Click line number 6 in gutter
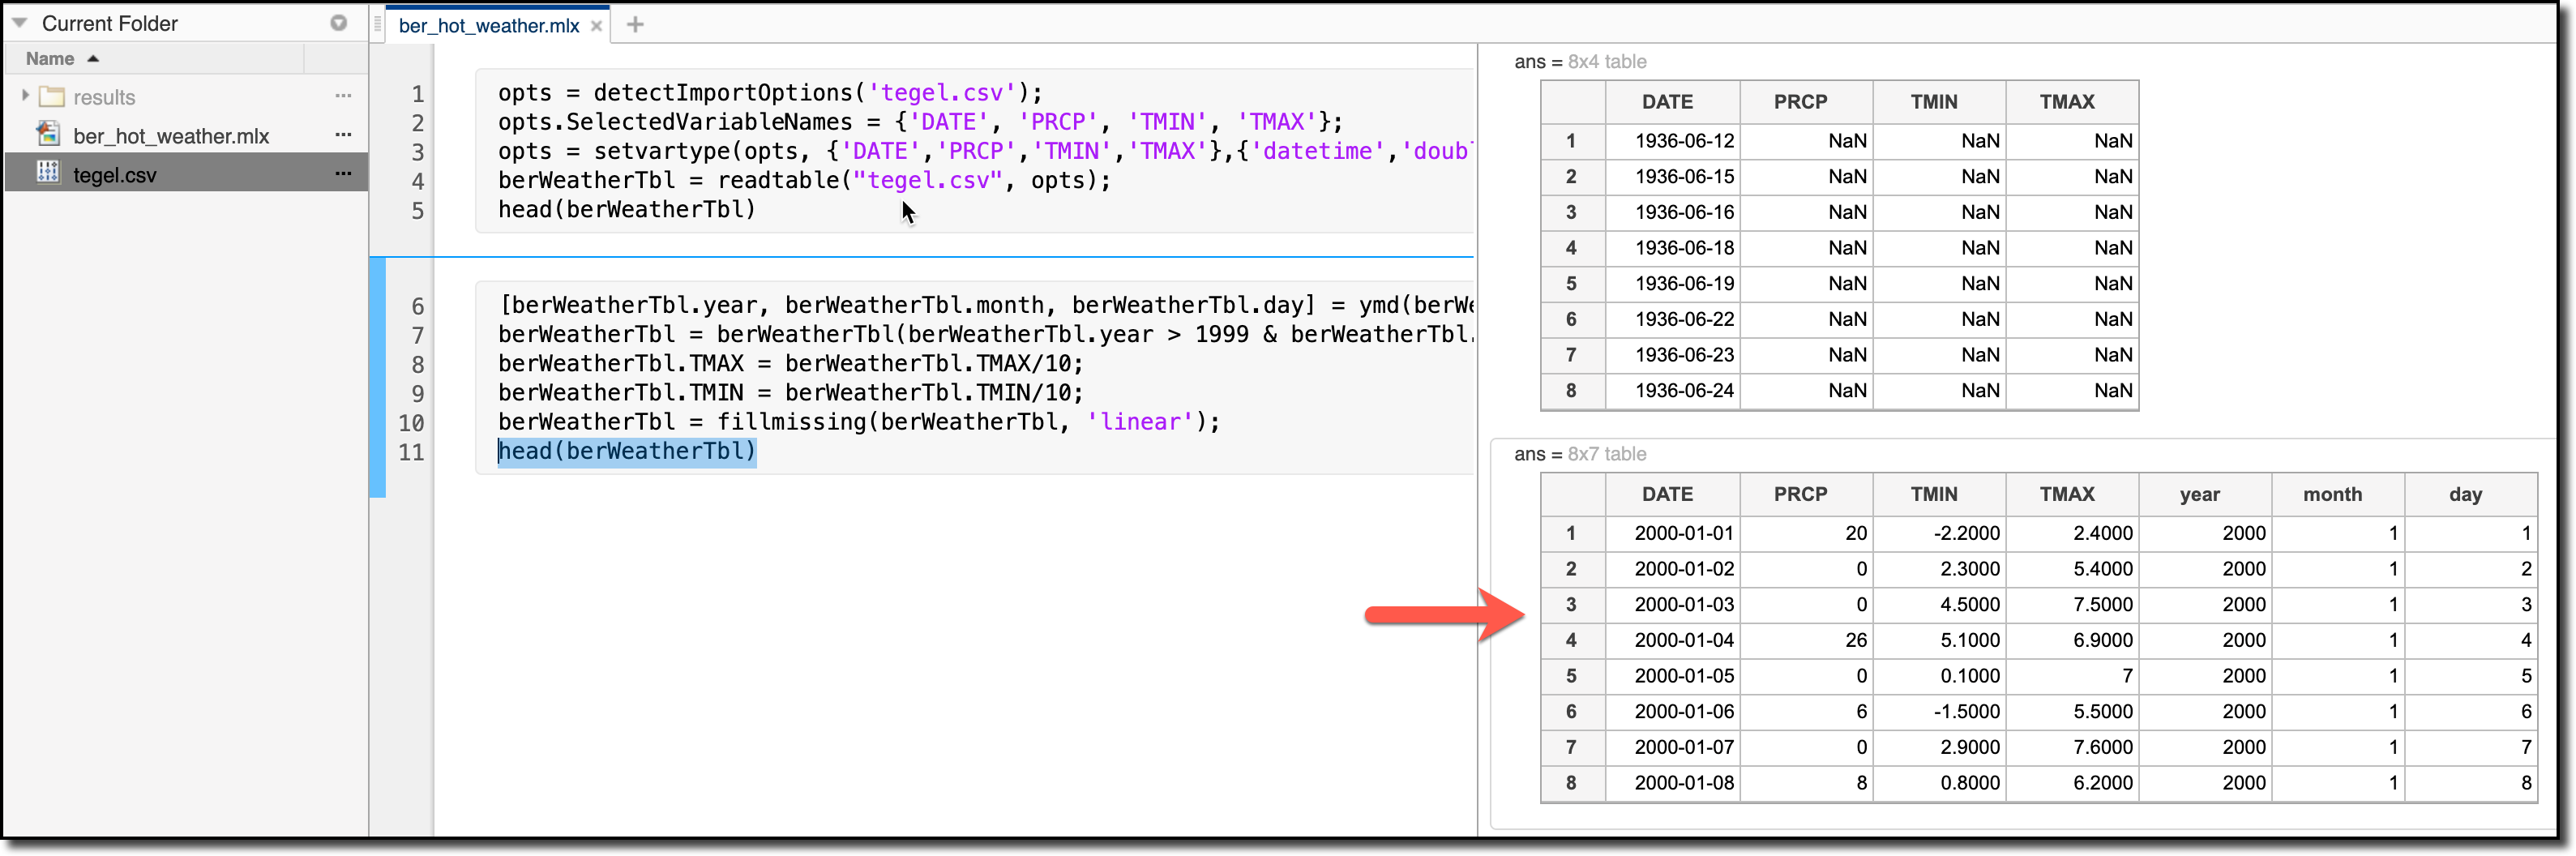 [417, 306]
